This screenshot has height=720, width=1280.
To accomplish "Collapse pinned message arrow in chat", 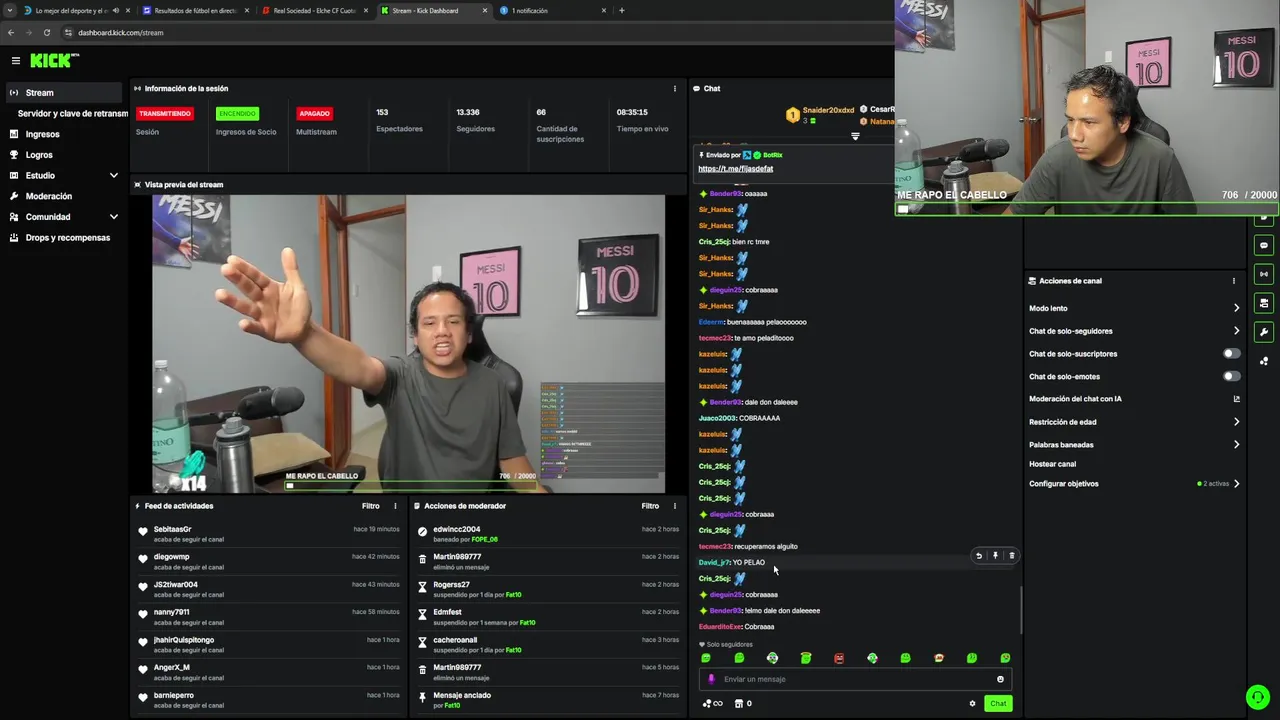I will tap(855, 136).
